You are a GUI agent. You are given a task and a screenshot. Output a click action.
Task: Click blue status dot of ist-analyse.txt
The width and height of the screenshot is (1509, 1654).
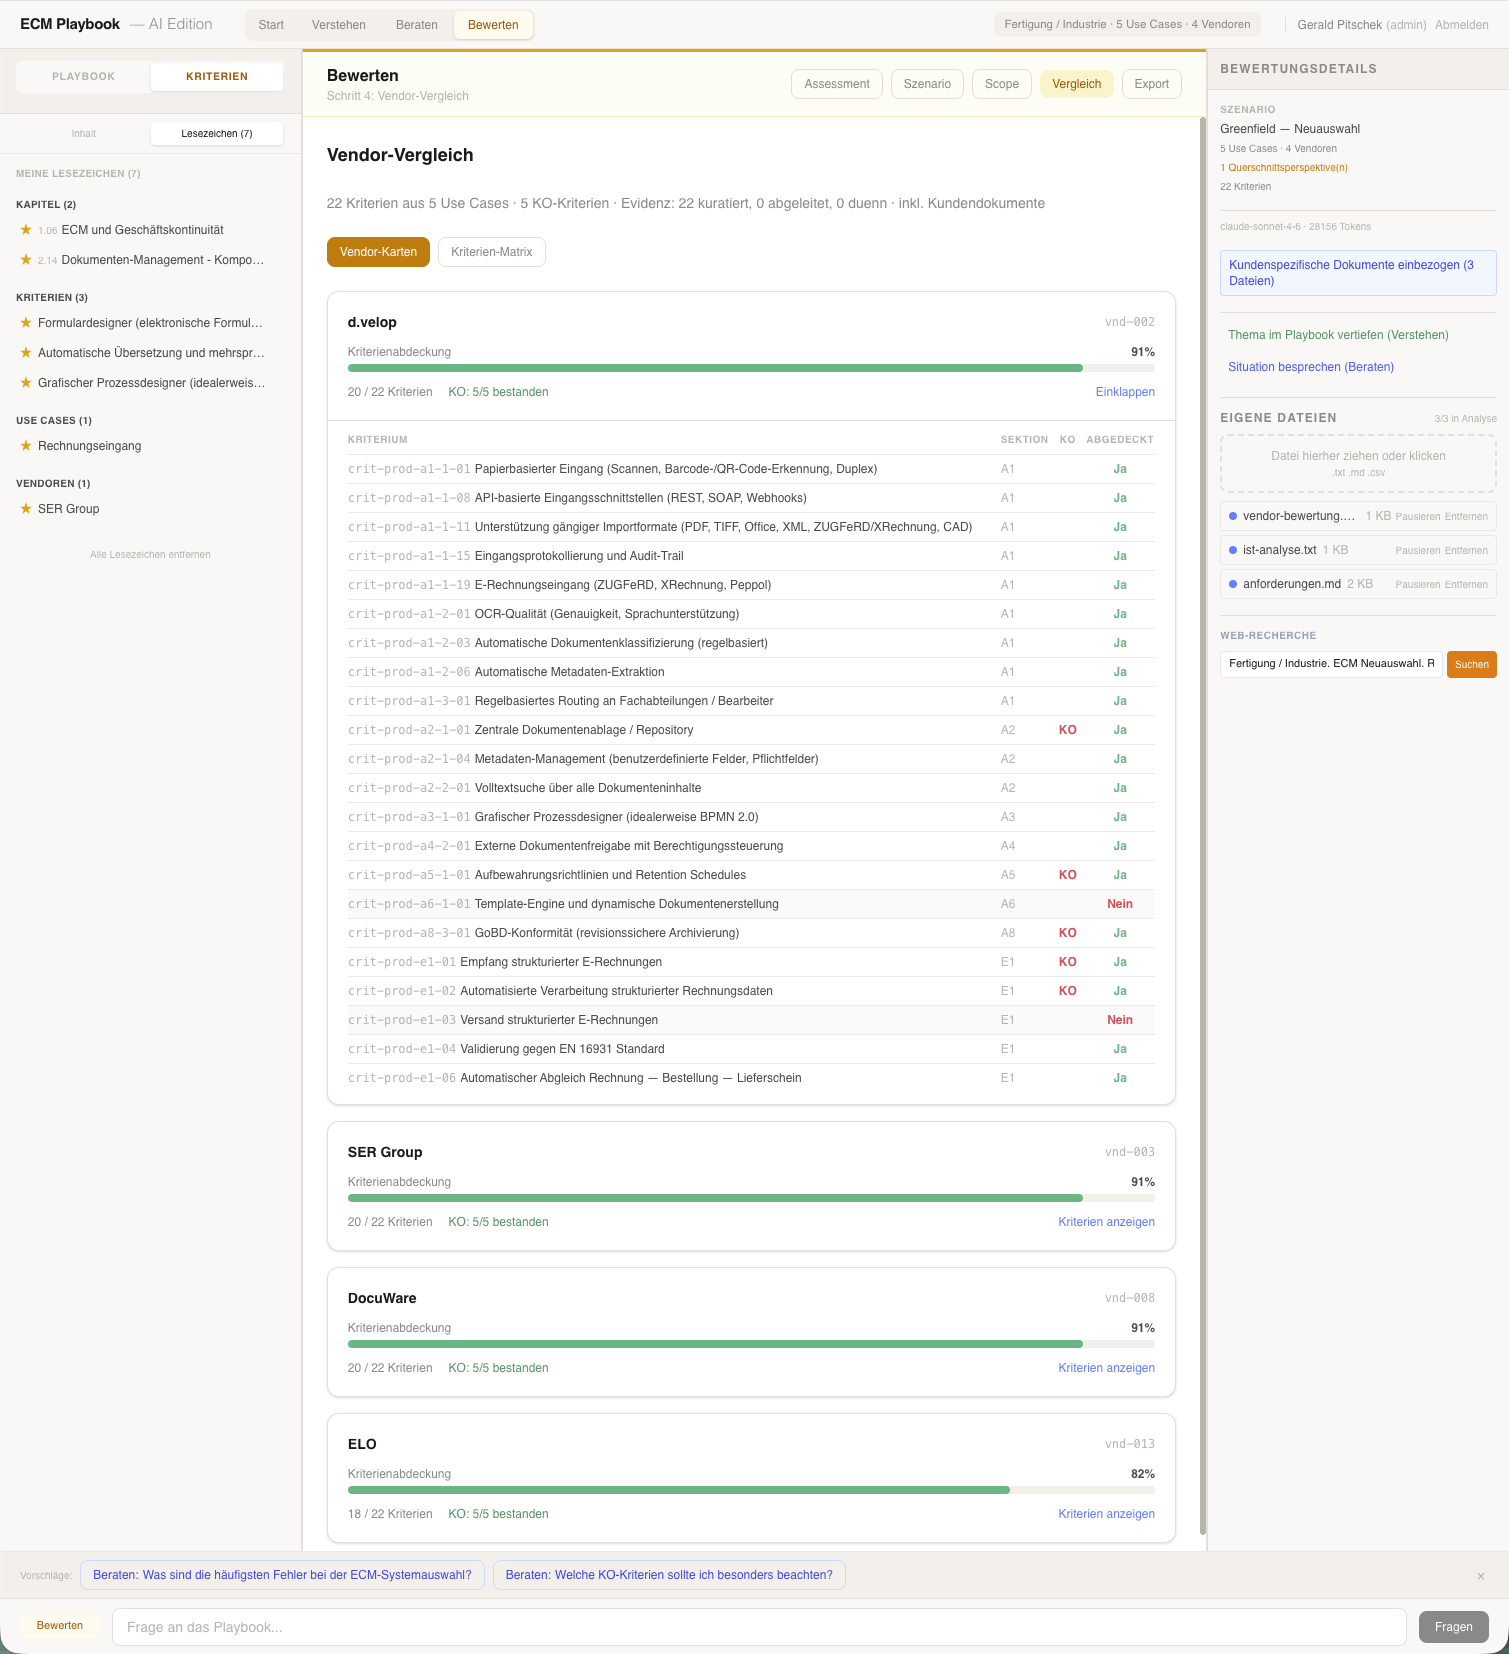tap(1233, 550)
